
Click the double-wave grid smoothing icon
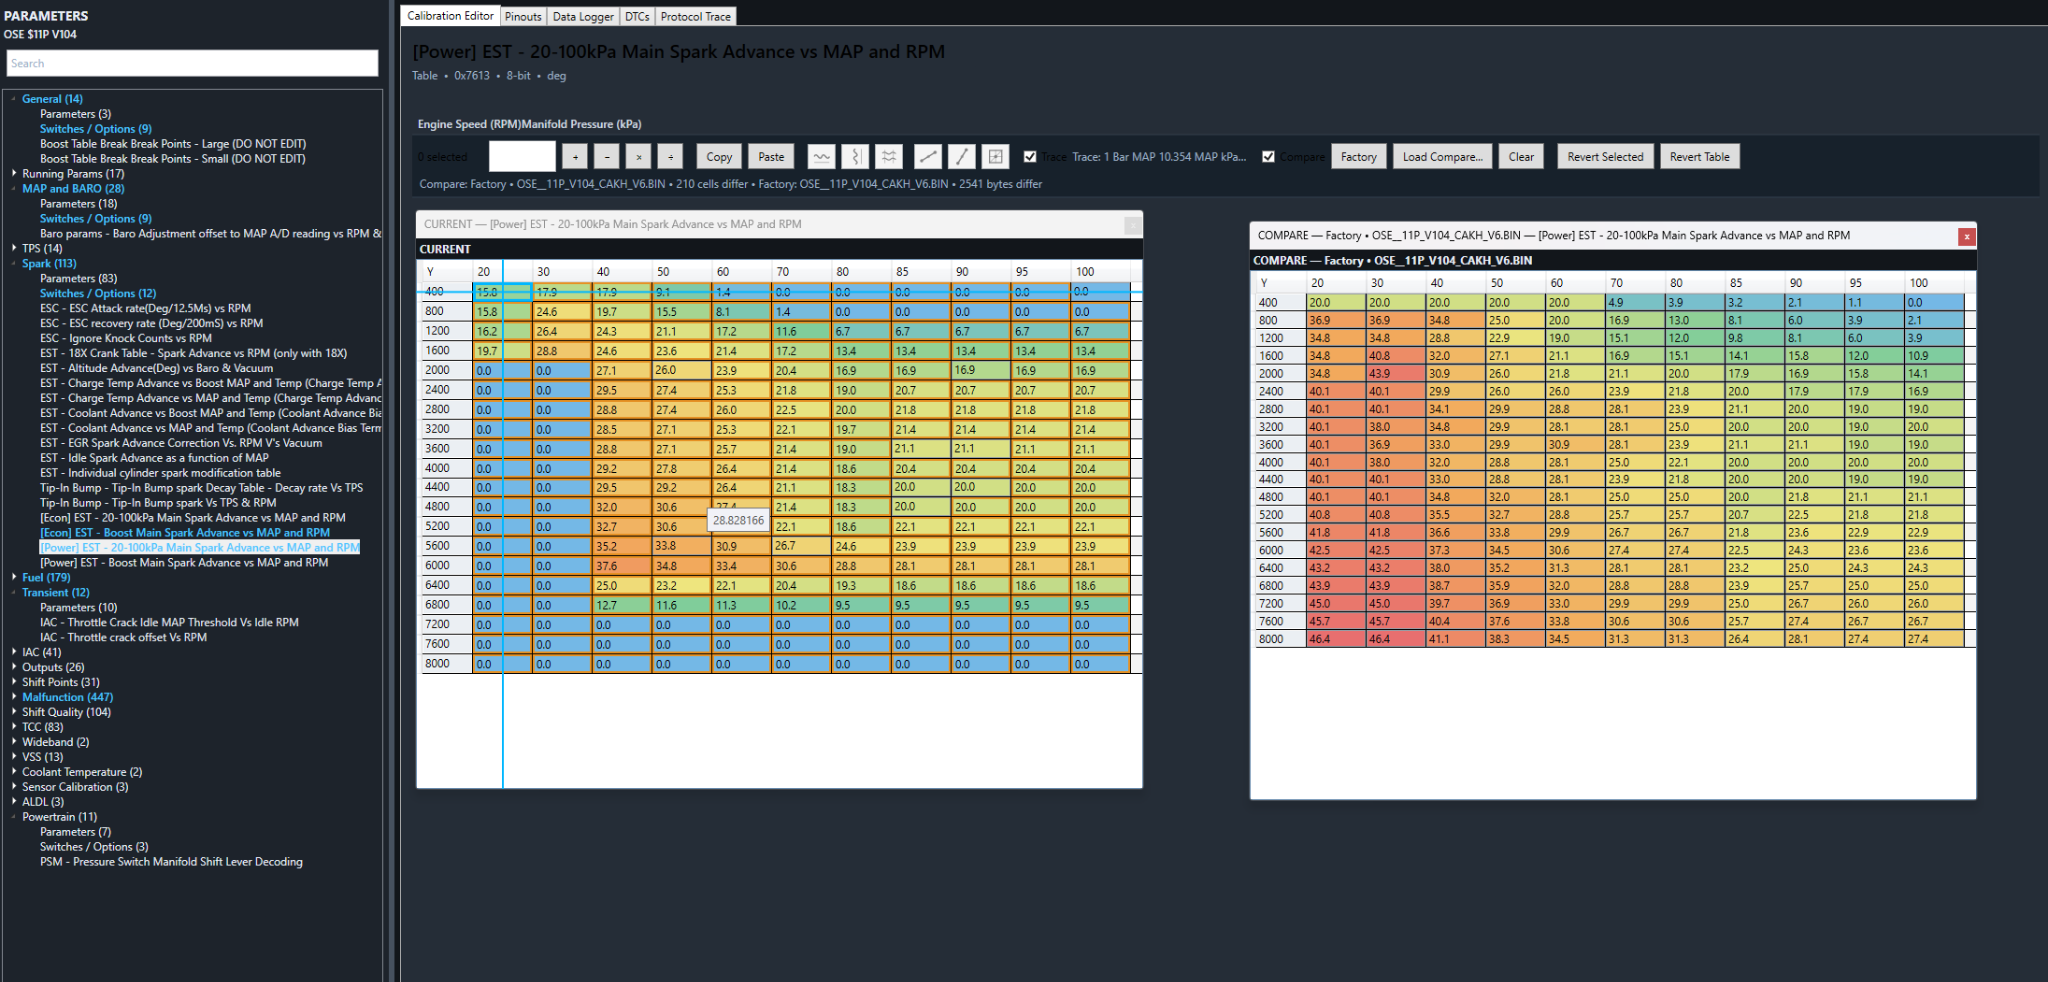[889, 157]
